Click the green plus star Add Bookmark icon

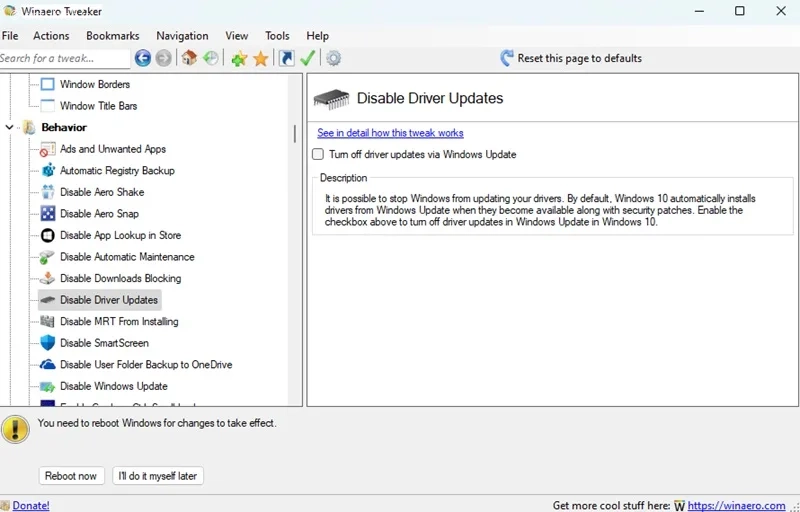coord(239,59)
